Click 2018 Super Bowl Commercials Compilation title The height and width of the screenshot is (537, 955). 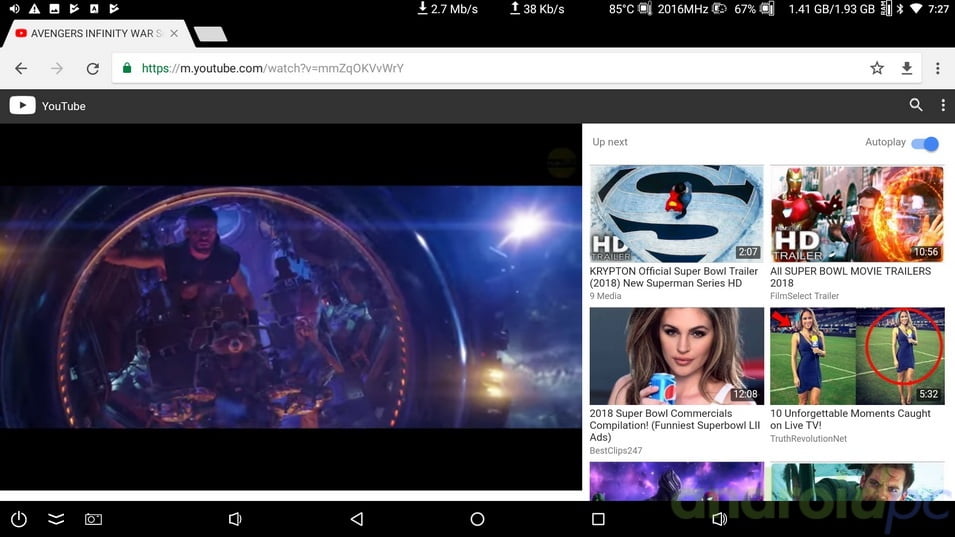[x=675, y=425]
